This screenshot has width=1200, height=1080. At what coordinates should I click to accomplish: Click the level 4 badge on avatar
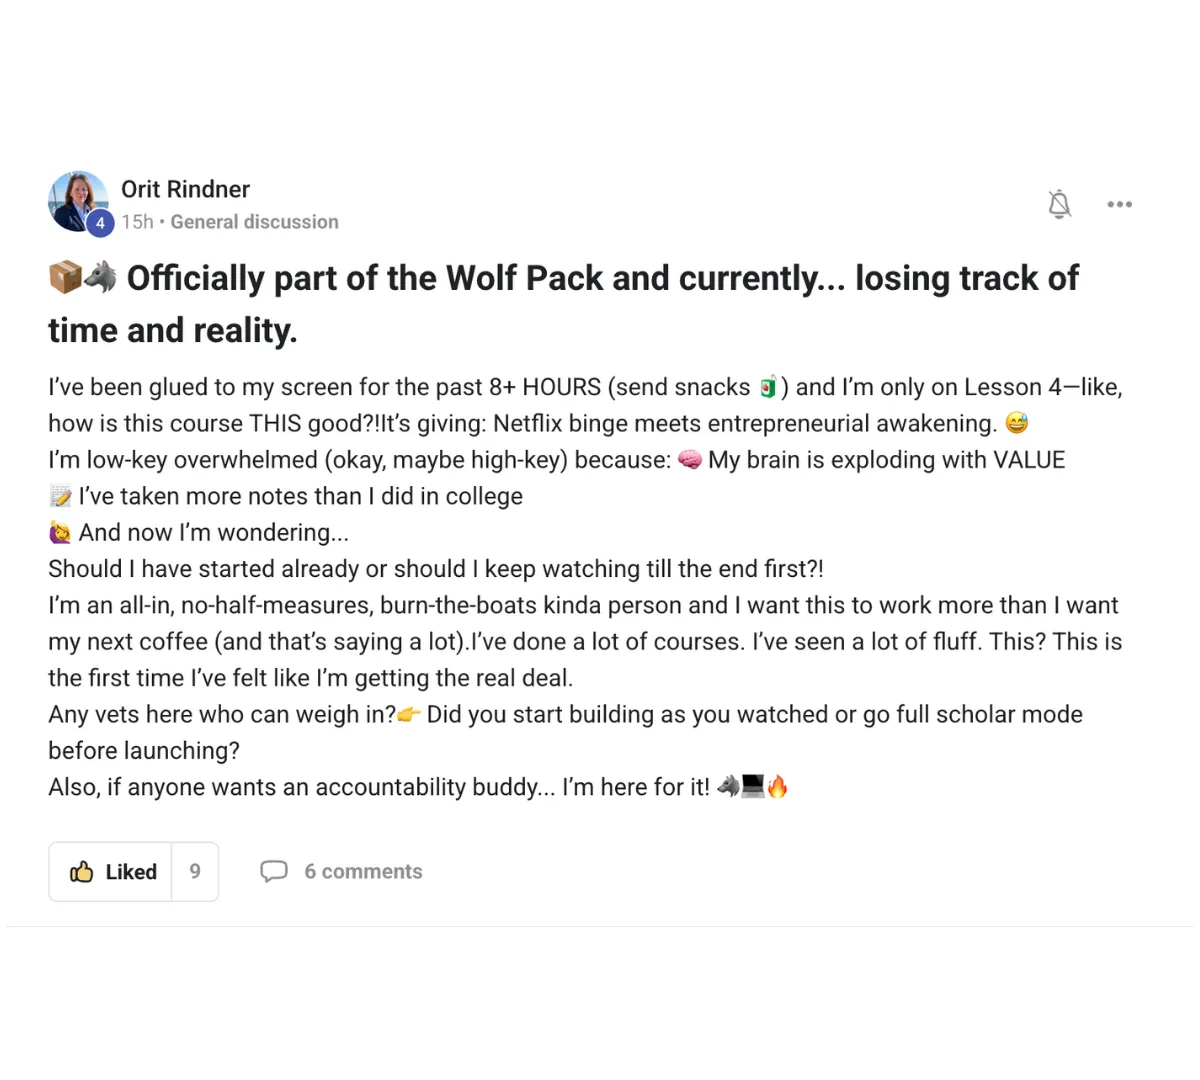[100, 223]
